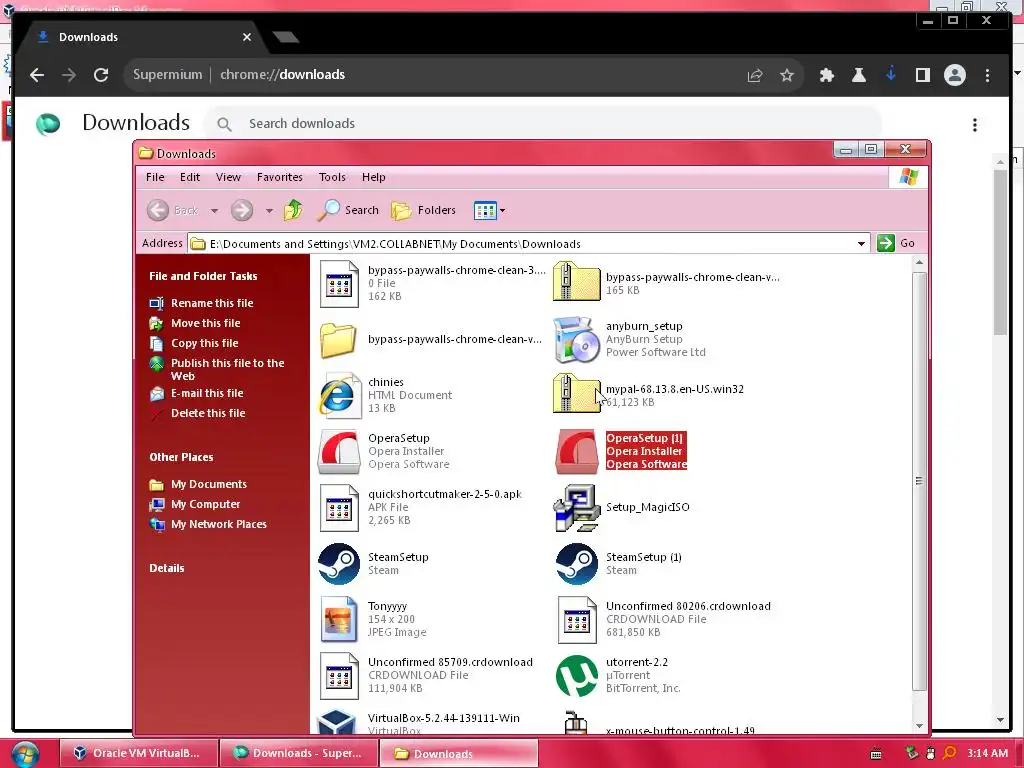Open the extensions puzzle icon
The image size is (1024, 768).
tap(827, 75)
